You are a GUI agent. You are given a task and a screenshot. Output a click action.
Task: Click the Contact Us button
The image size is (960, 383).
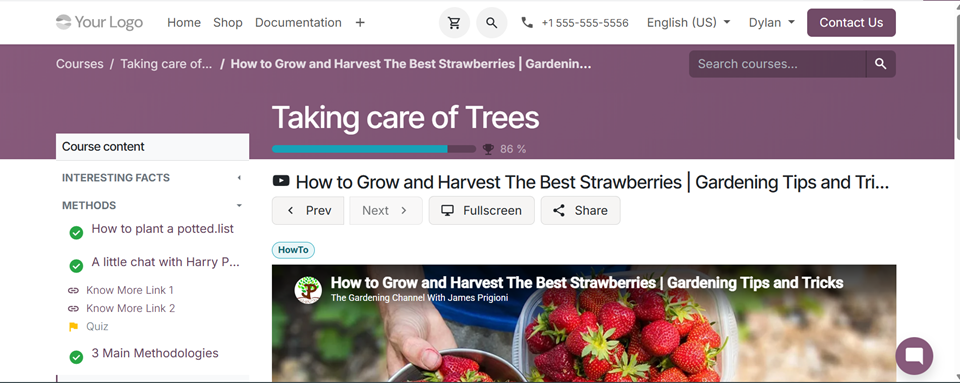point(851,23)
